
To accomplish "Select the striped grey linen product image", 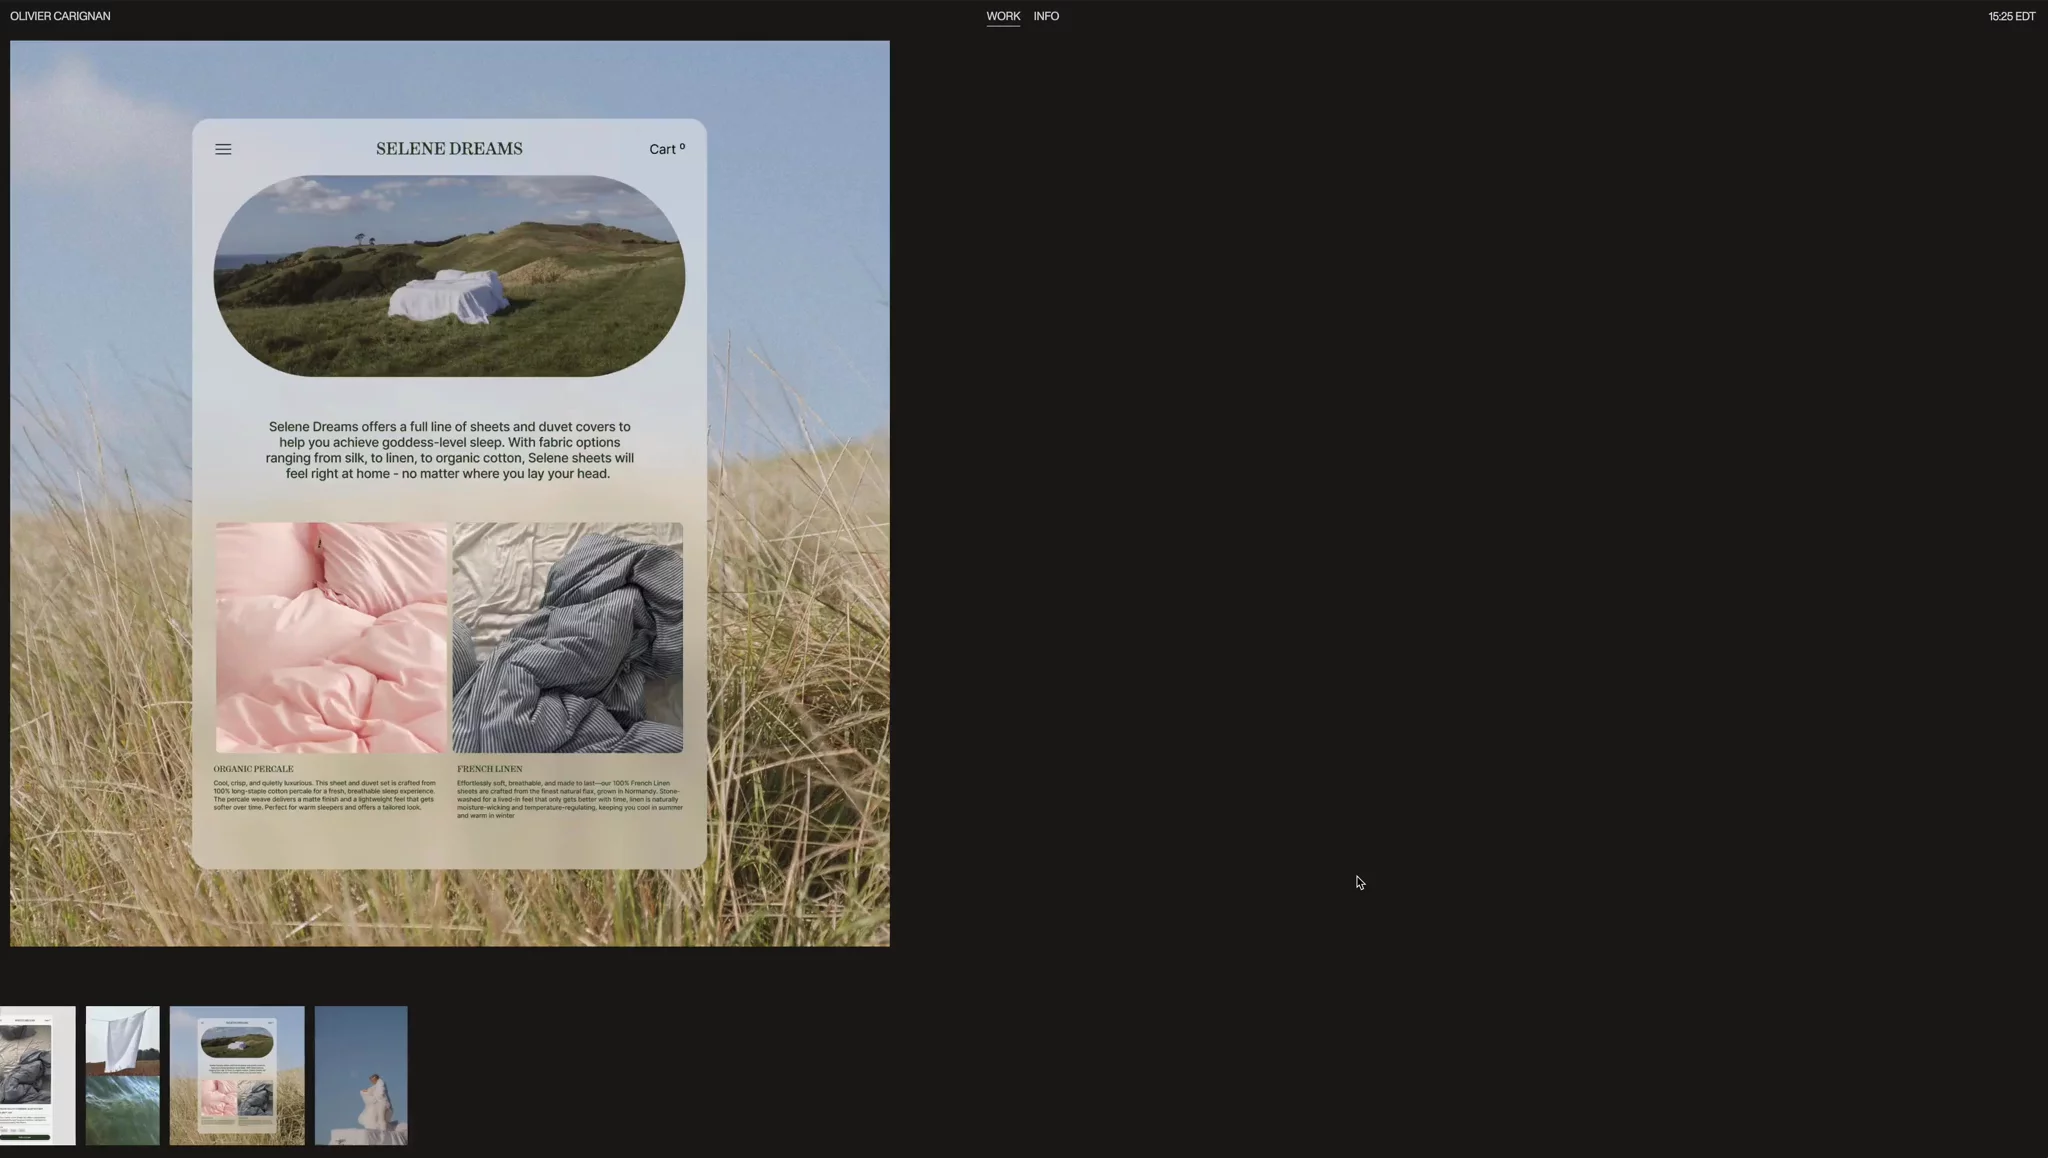I will (x=567, y=637).
